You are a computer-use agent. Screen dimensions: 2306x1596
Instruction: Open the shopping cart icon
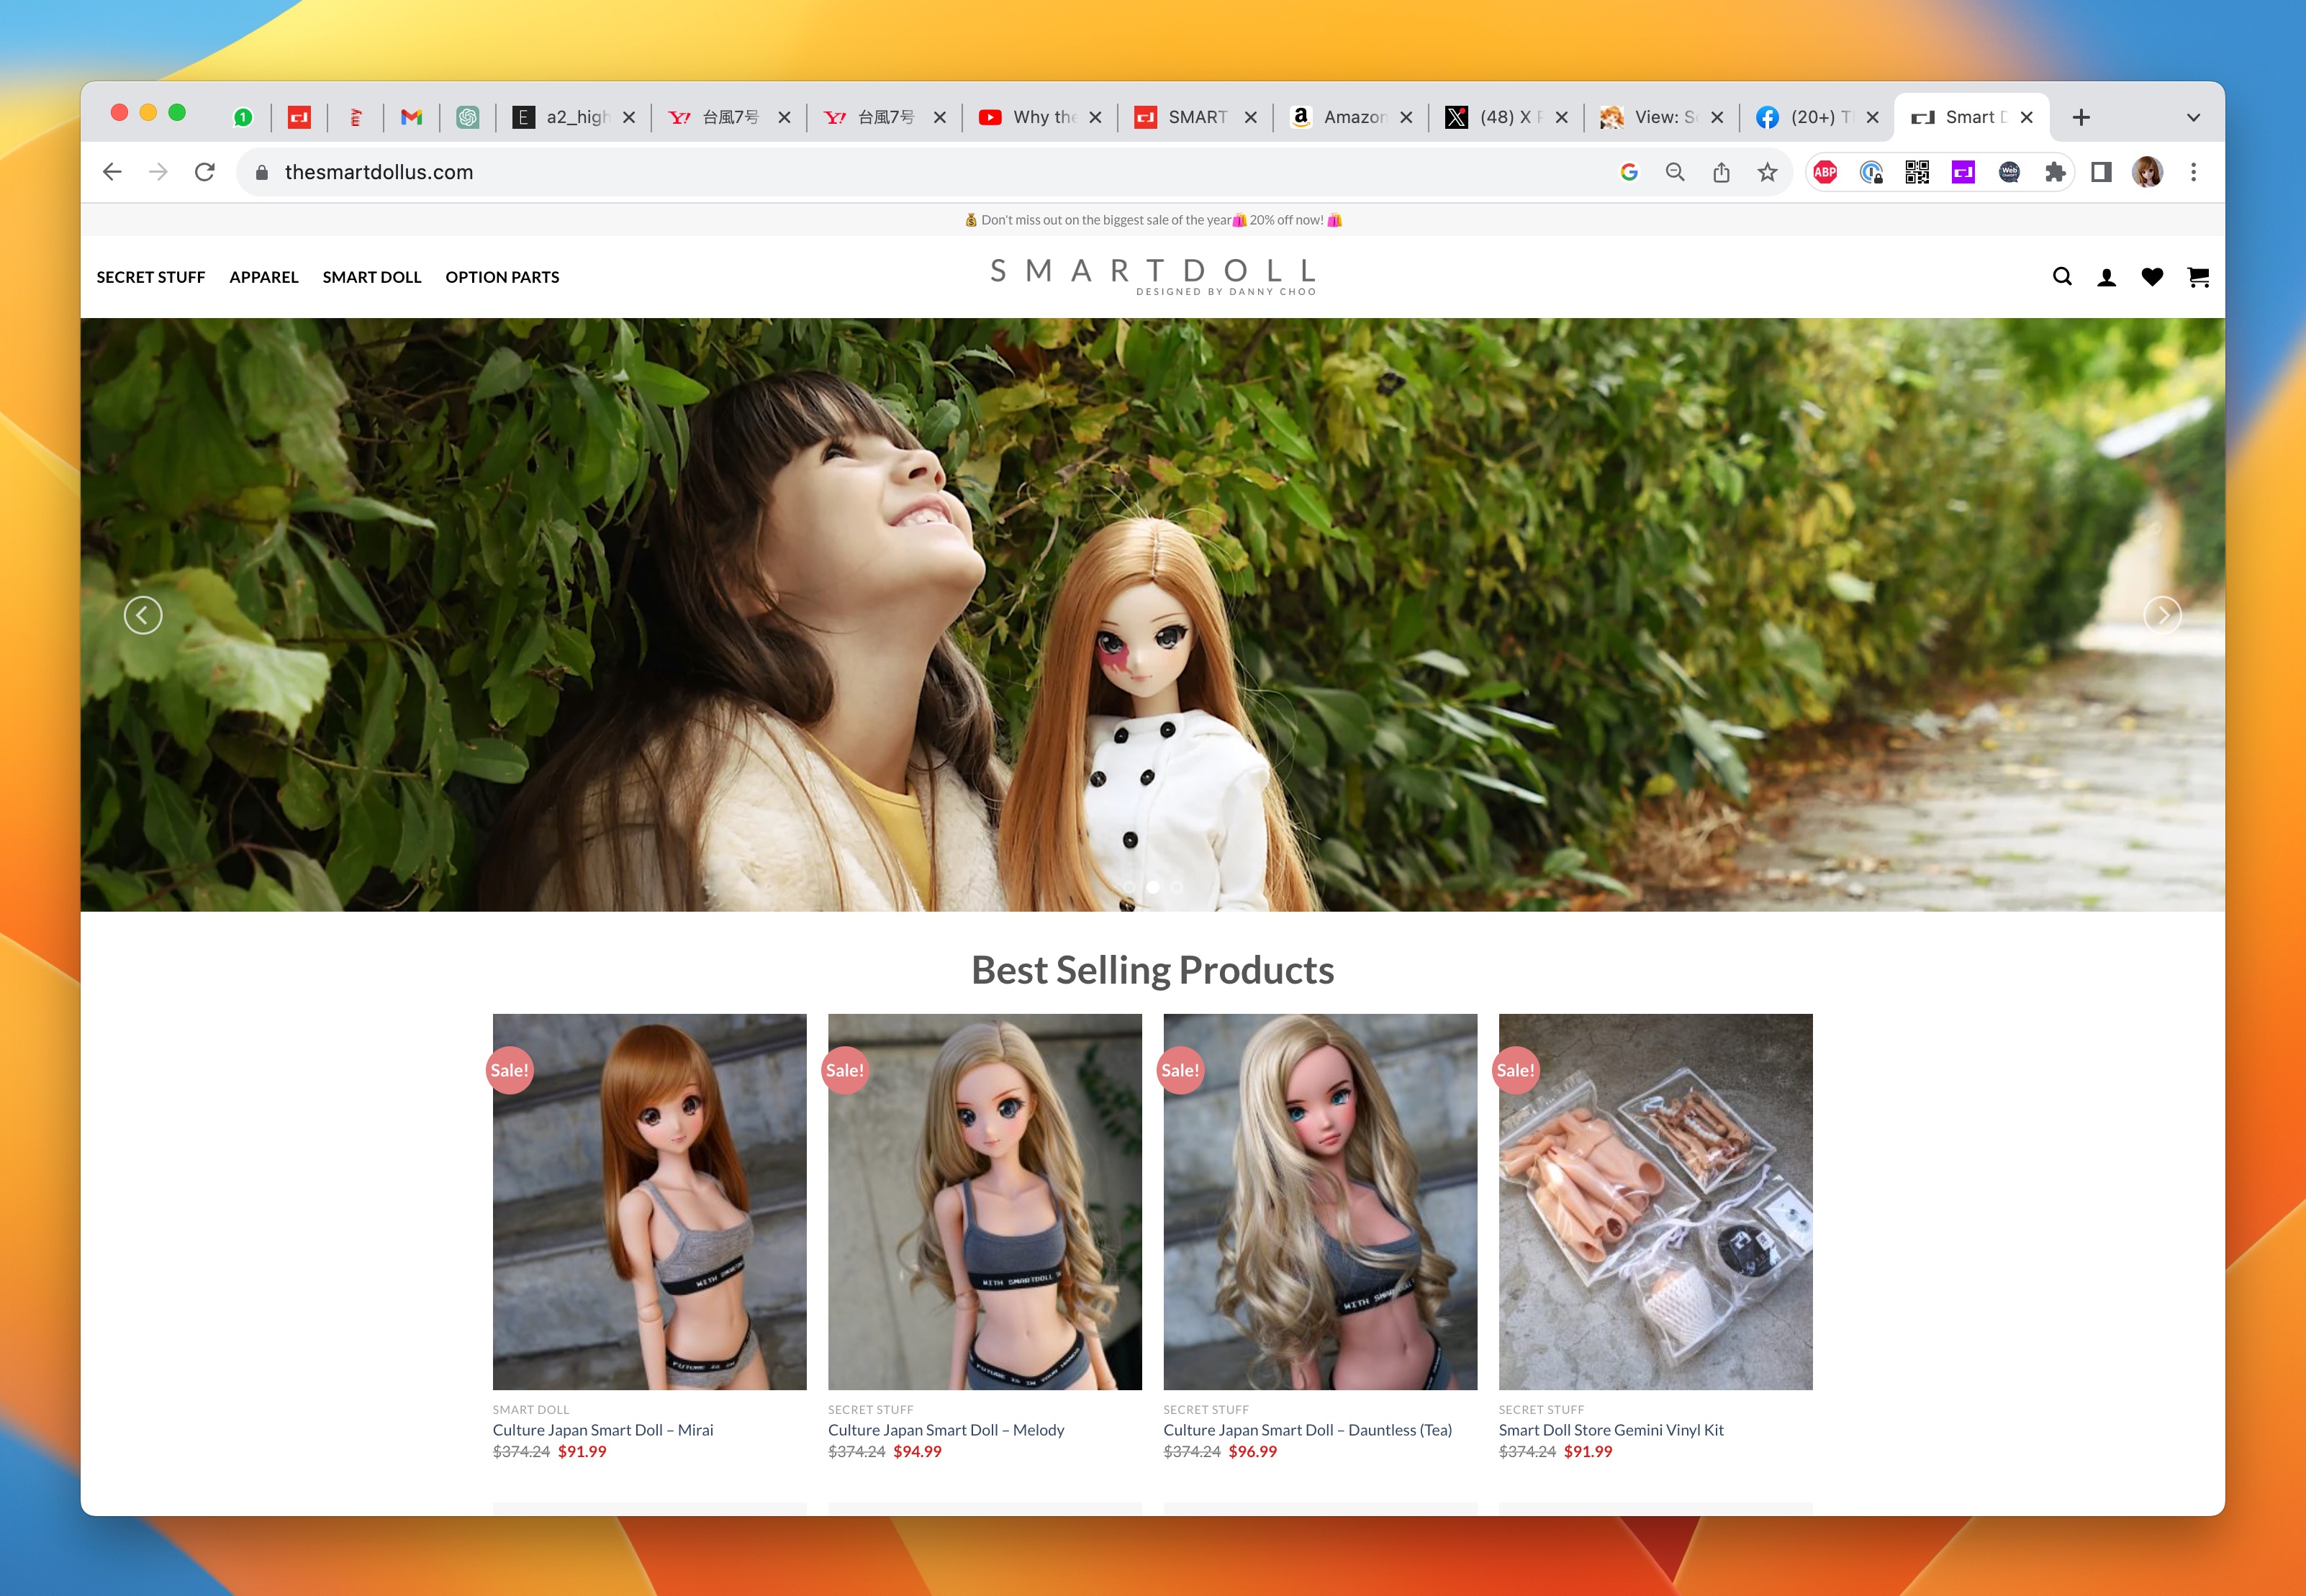(2198, 277)
